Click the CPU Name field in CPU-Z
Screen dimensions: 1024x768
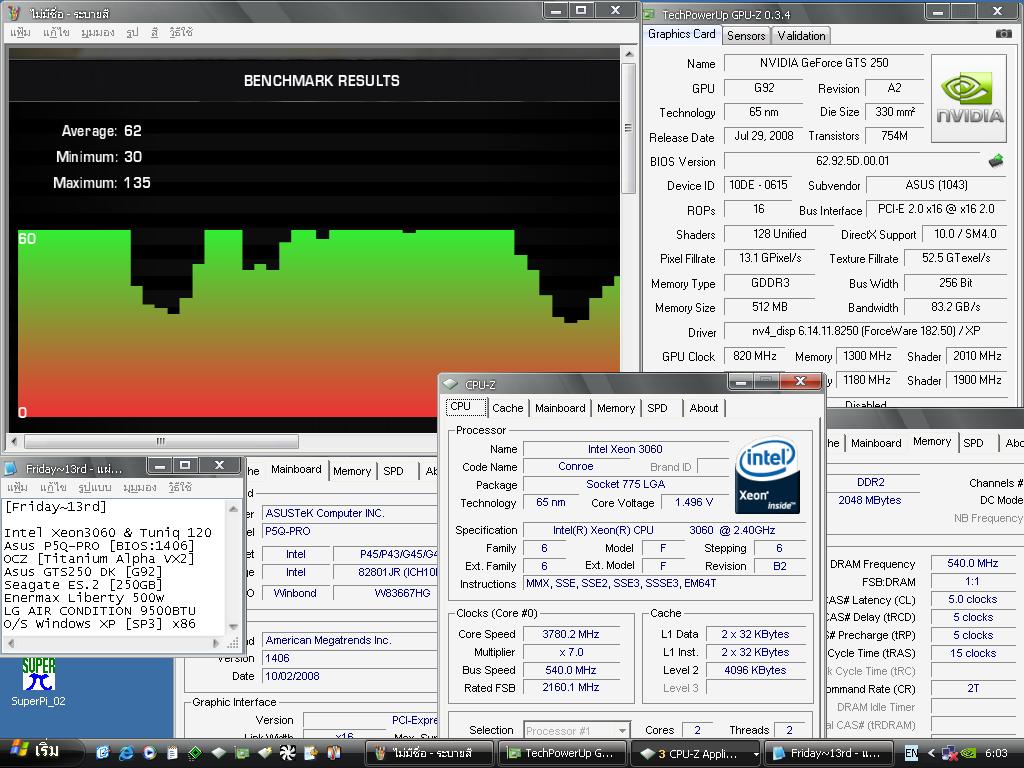625,449
